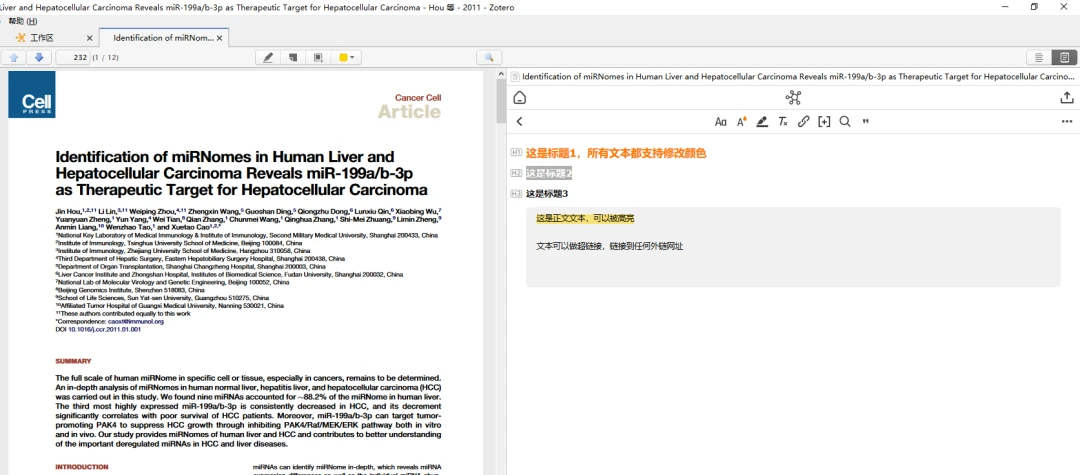Click highlighted text 这是正文文本，可以被高亮

coord(585,218)
